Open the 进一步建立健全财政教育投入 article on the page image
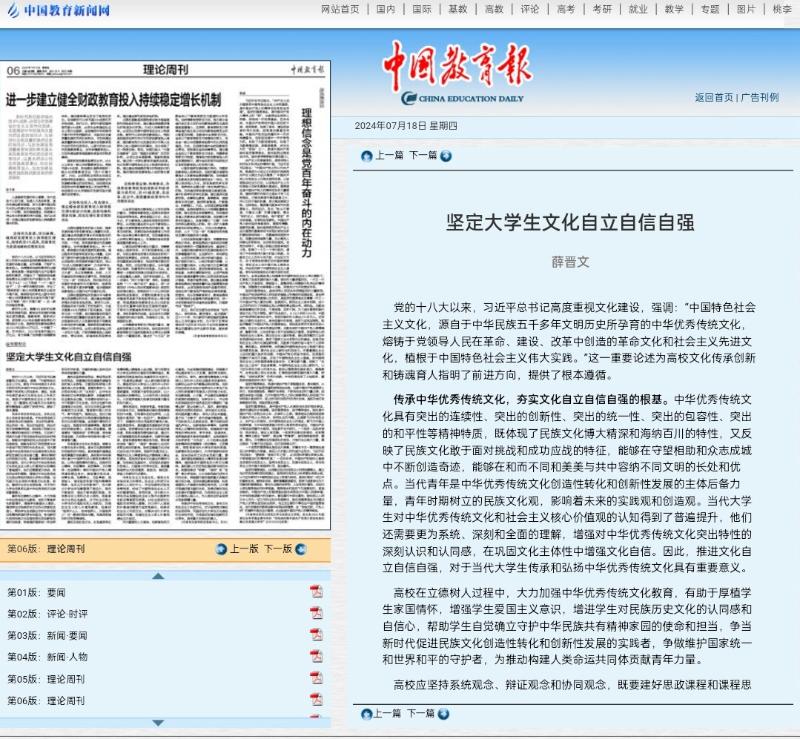The width and height of the screenshot is (800, 739). click(x=114, y=99)
